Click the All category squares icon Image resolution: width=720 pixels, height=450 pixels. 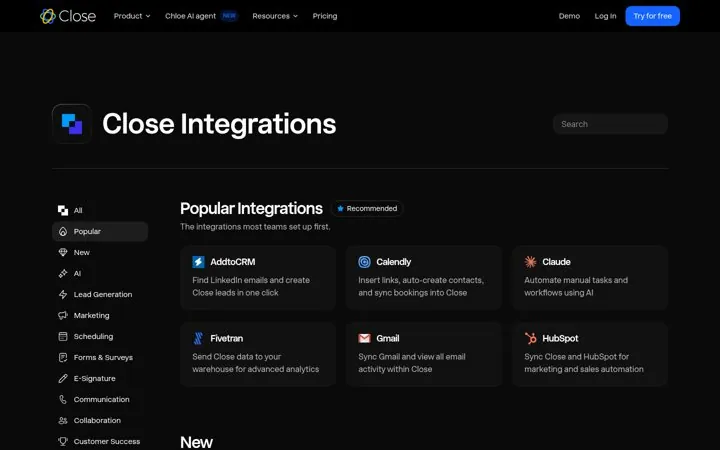(x=63, y=210)
